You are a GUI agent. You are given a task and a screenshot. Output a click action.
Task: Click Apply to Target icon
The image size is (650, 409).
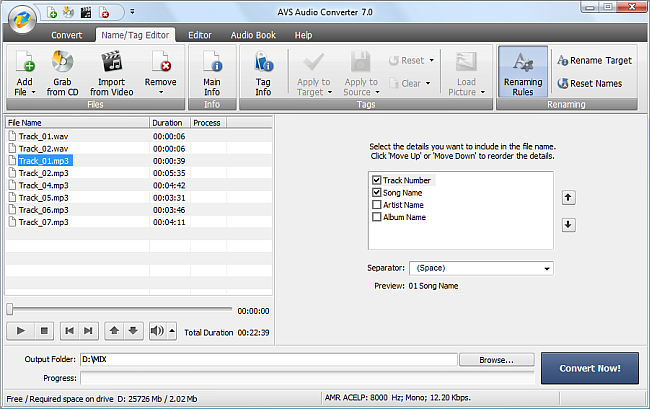314,62
